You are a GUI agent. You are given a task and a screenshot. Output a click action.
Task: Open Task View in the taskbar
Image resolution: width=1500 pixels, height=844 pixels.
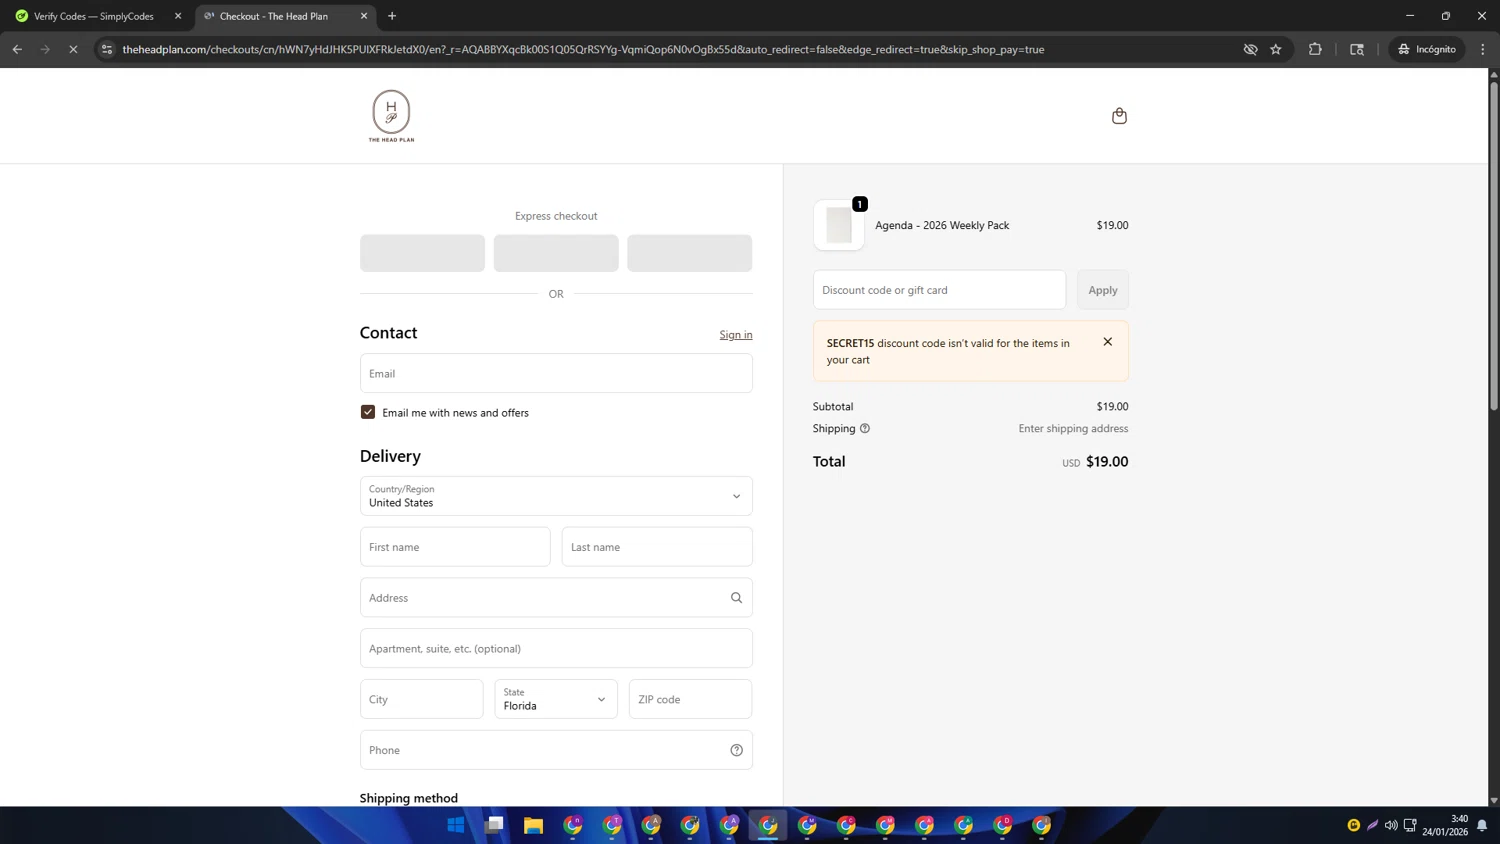pos(494,825)
